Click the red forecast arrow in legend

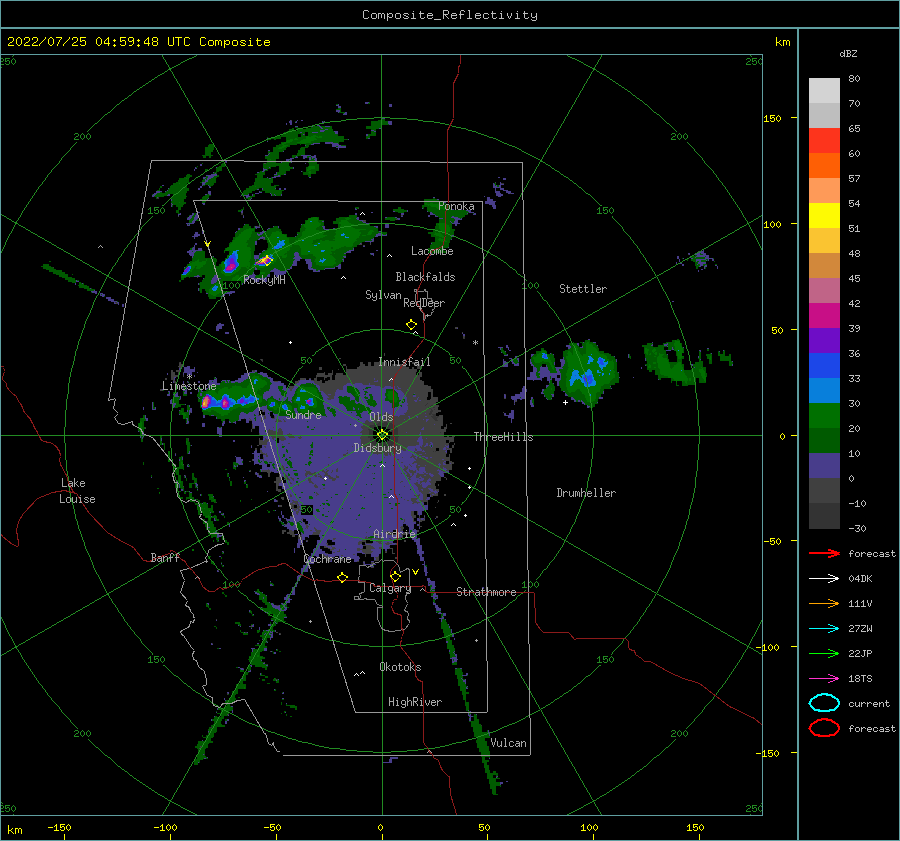[824, 553]
